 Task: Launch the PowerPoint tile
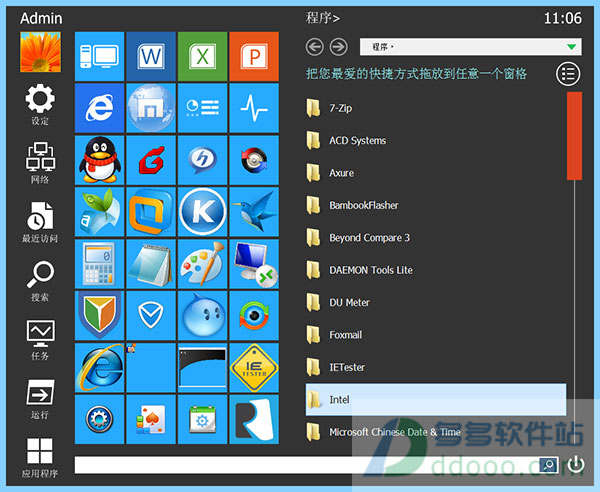(x=254, y=56)
